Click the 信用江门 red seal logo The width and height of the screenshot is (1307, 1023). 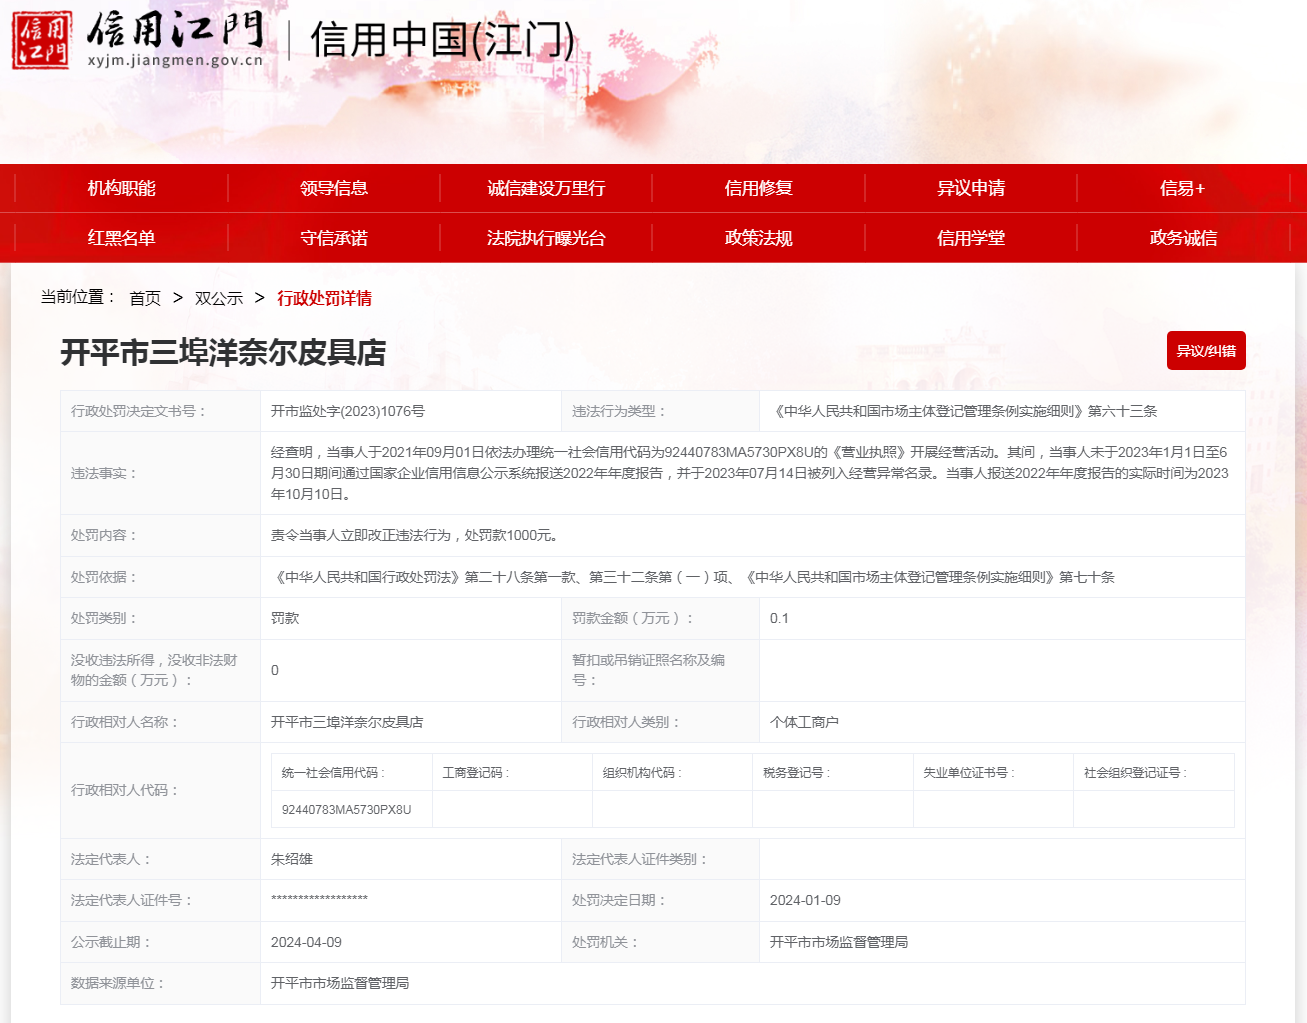(41, 41)
